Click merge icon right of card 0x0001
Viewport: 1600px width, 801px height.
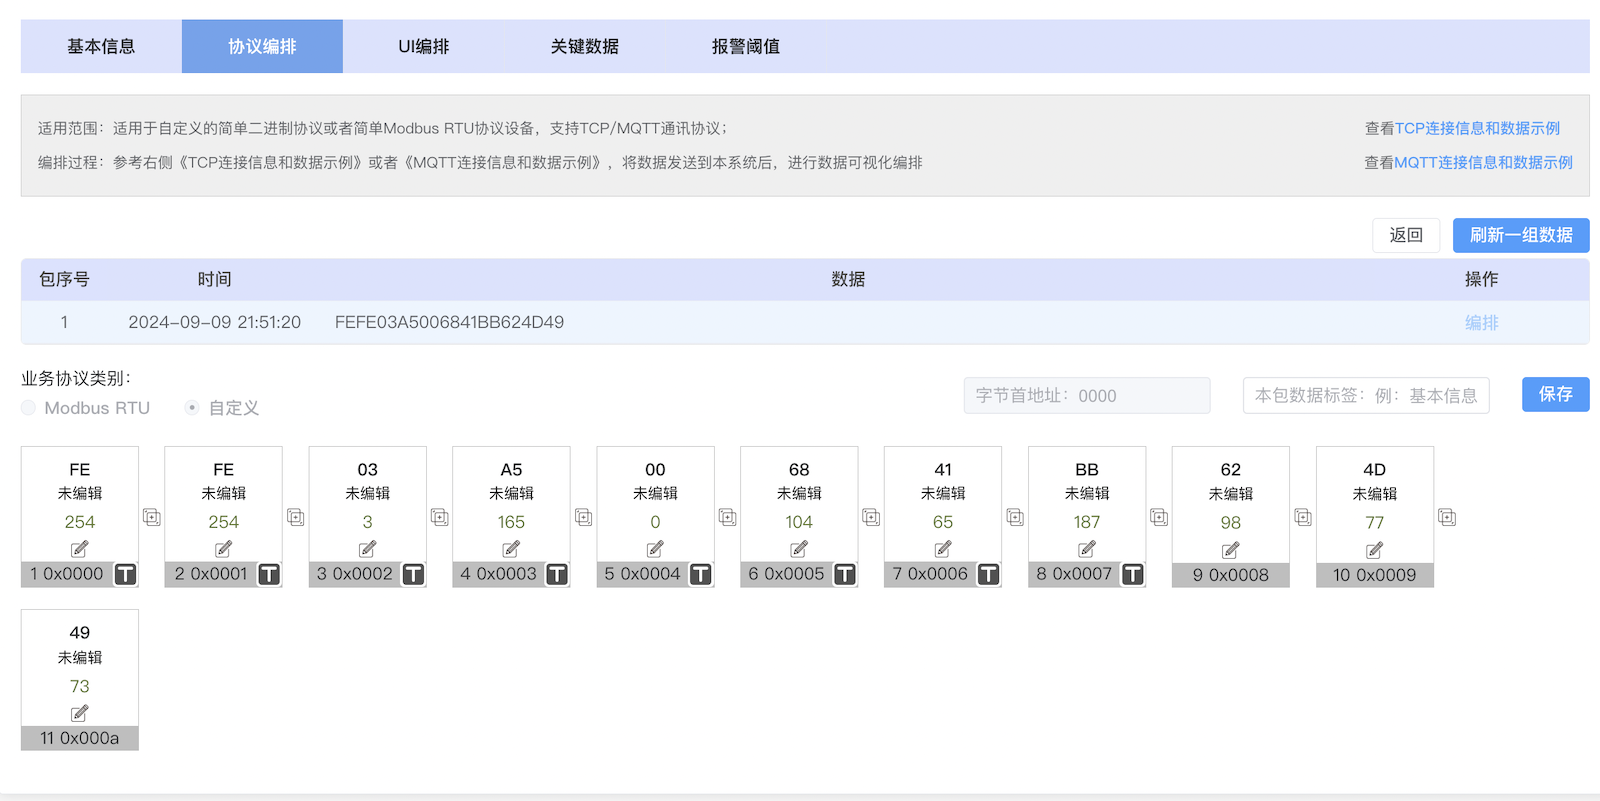click(x=296, y=517)
